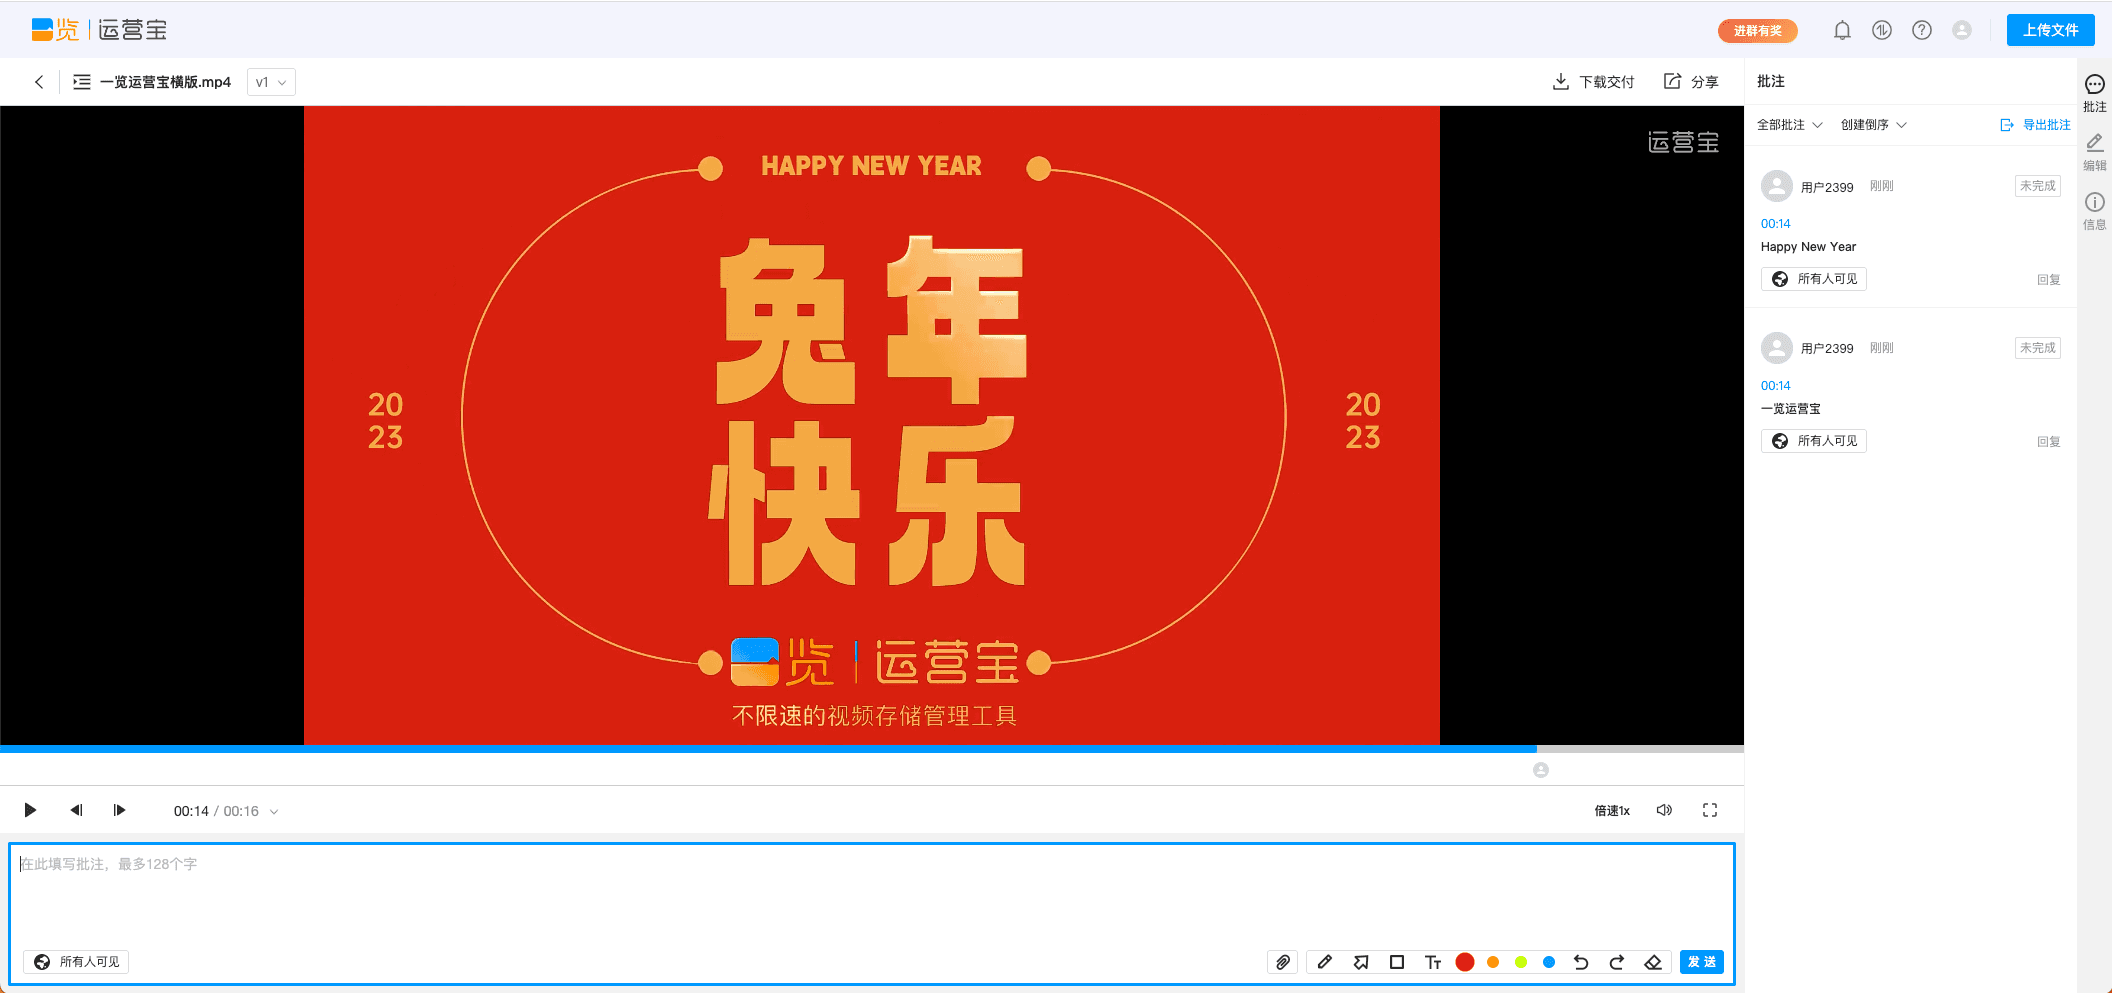Attach a file using the paperclip icon
This screenshot has width=2112, height=993.
1283,961
